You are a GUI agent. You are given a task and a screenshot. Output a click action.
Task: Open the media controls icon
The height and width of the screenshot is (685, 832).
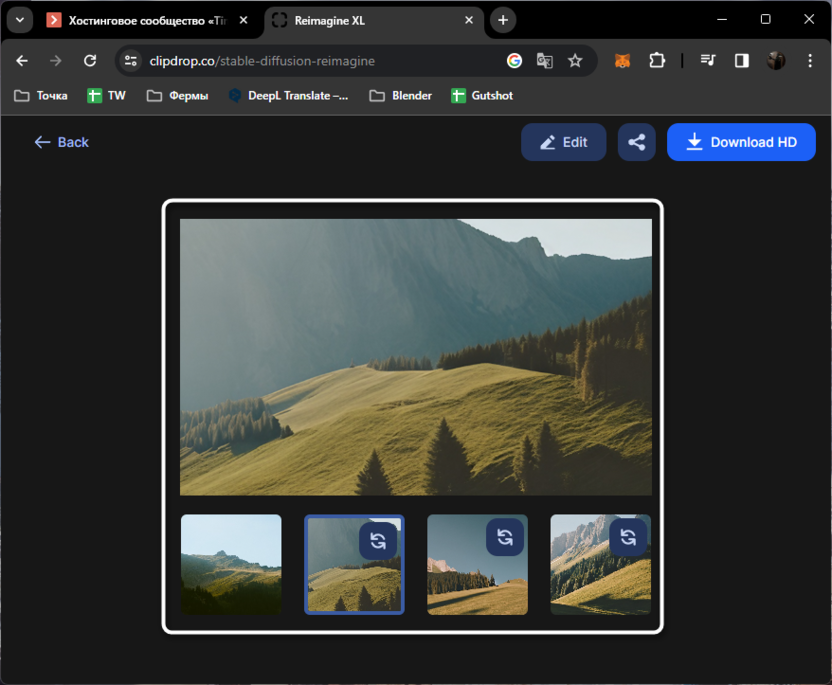709,61
